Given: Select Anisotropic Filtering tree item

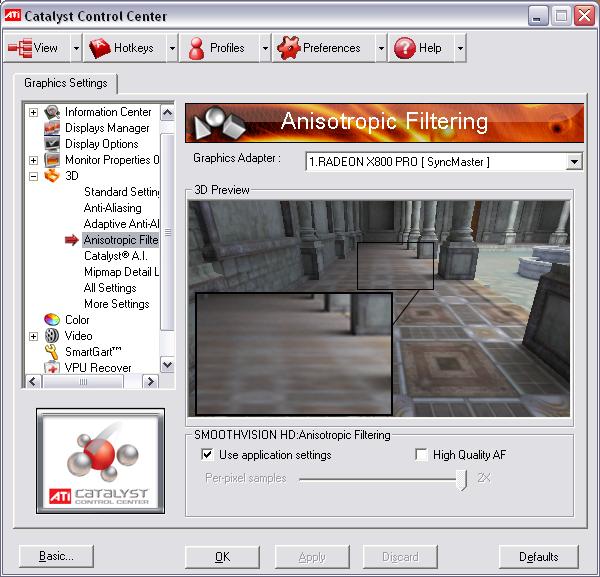Looking at the screenshot, I should coord(121,240).
